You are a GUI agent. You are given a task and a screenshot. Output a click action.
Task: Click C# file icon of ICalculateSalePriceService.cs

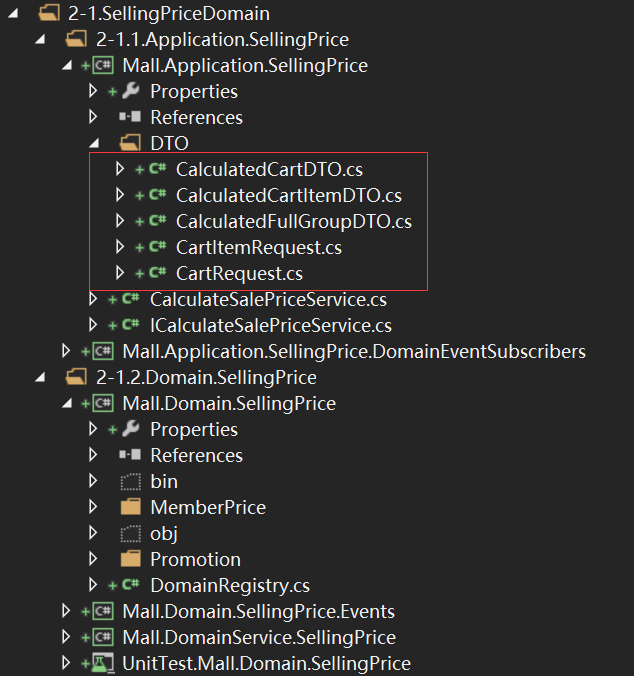point(131,324)
